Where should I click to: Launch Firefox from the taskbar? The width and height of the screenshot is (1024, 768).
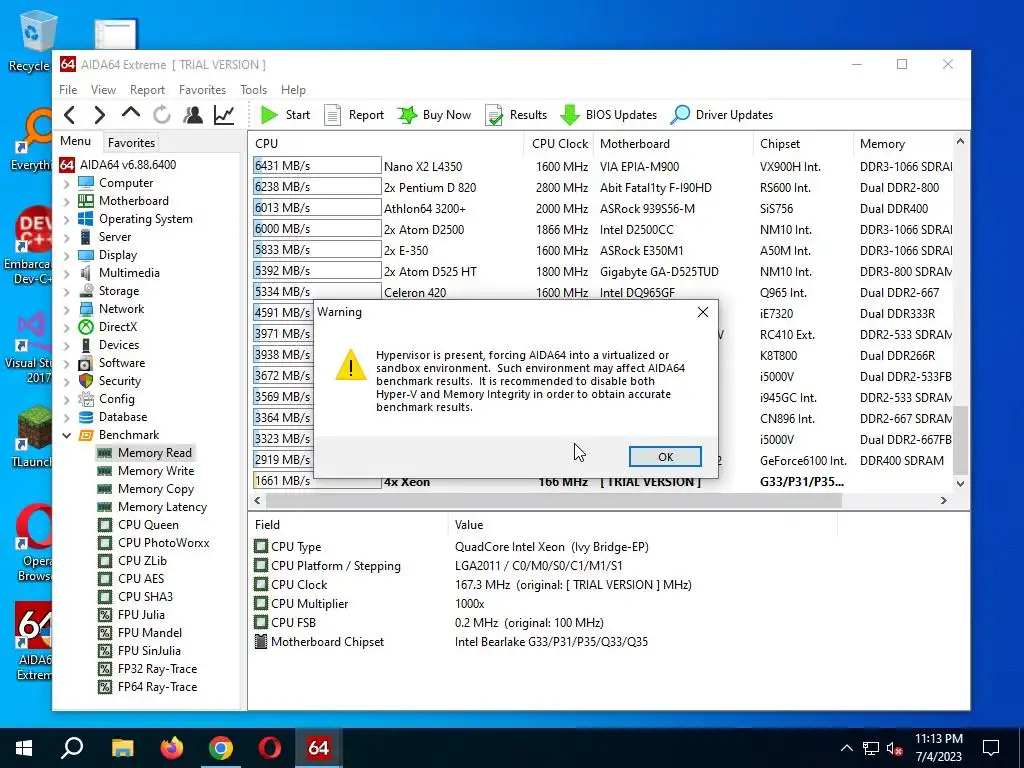[x=172, y=748]
